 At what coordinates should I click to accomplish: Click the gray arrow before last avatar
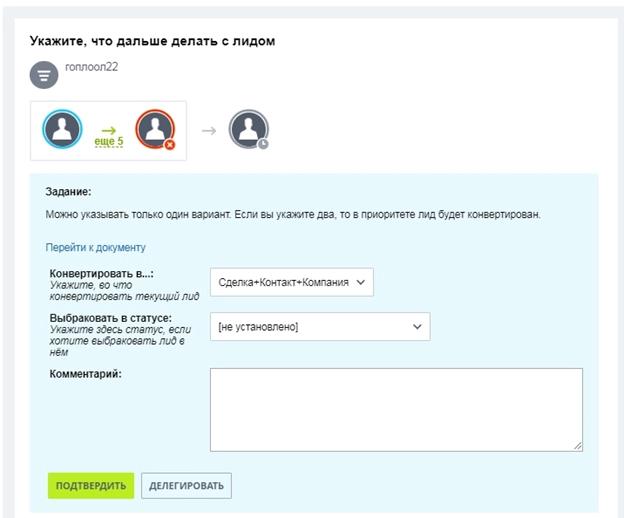point(207,130)
